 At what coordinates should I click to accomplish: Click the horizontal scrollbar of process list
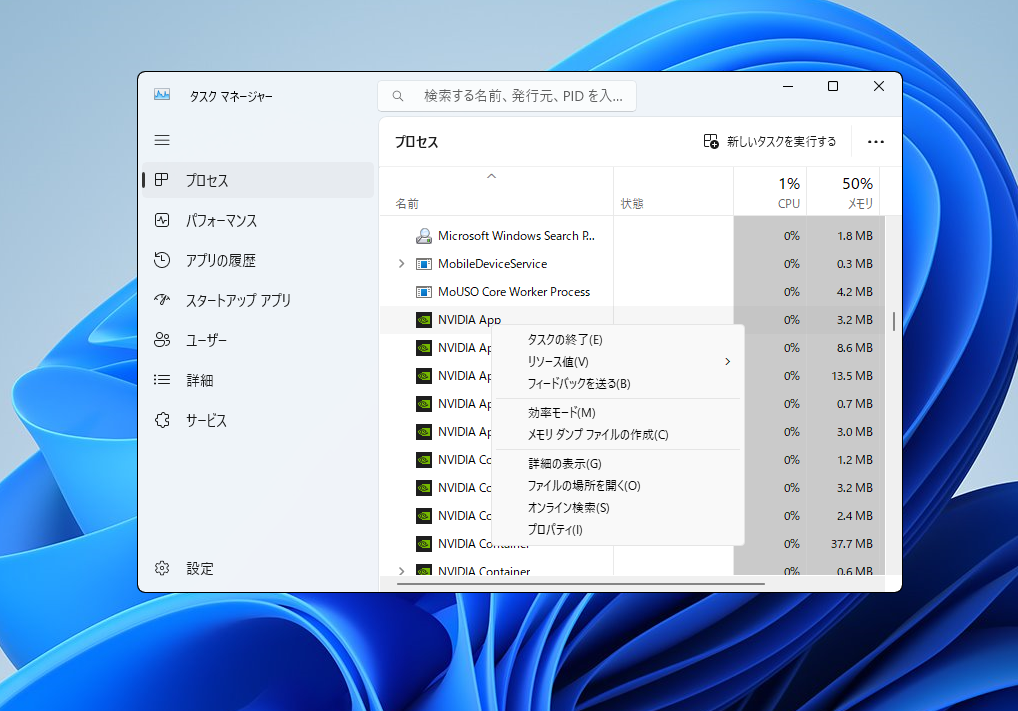click(x=580, y=584)
